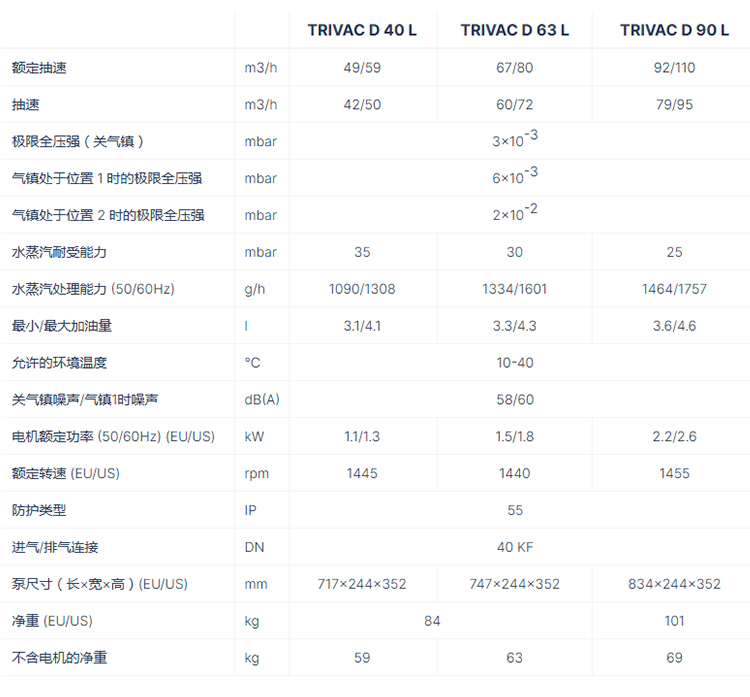The width and height of the screenshot is (750, 697).
Task: Select the 不含电机的净重 row label
Action: pyautogui.click(x=59, y=657)
